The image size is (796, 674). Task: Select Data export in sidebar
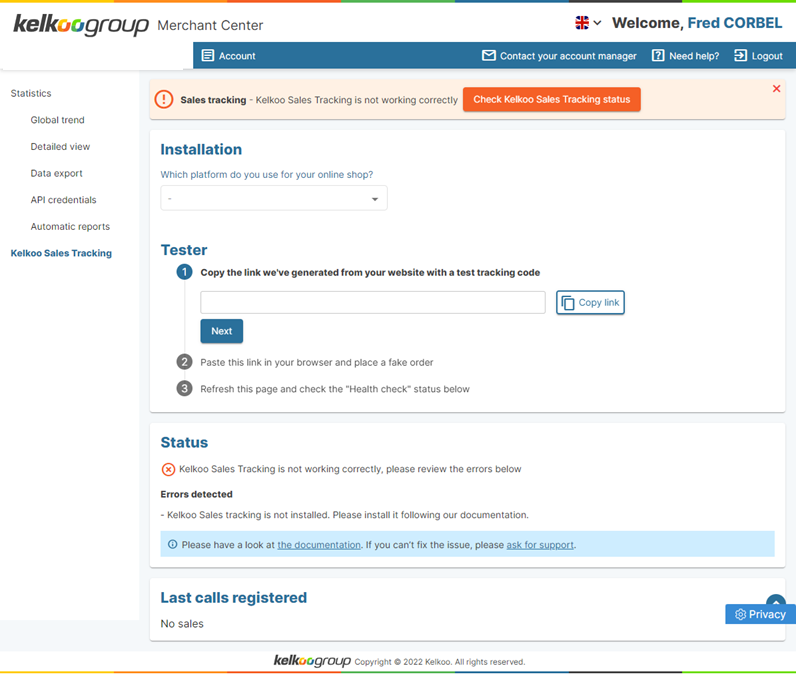click(56, 173)
